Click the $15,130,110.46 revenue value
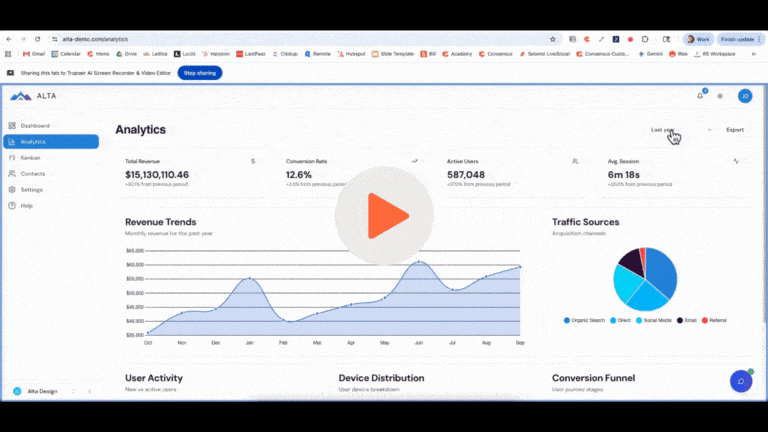768x432 pixels. [x=157, y=175]
